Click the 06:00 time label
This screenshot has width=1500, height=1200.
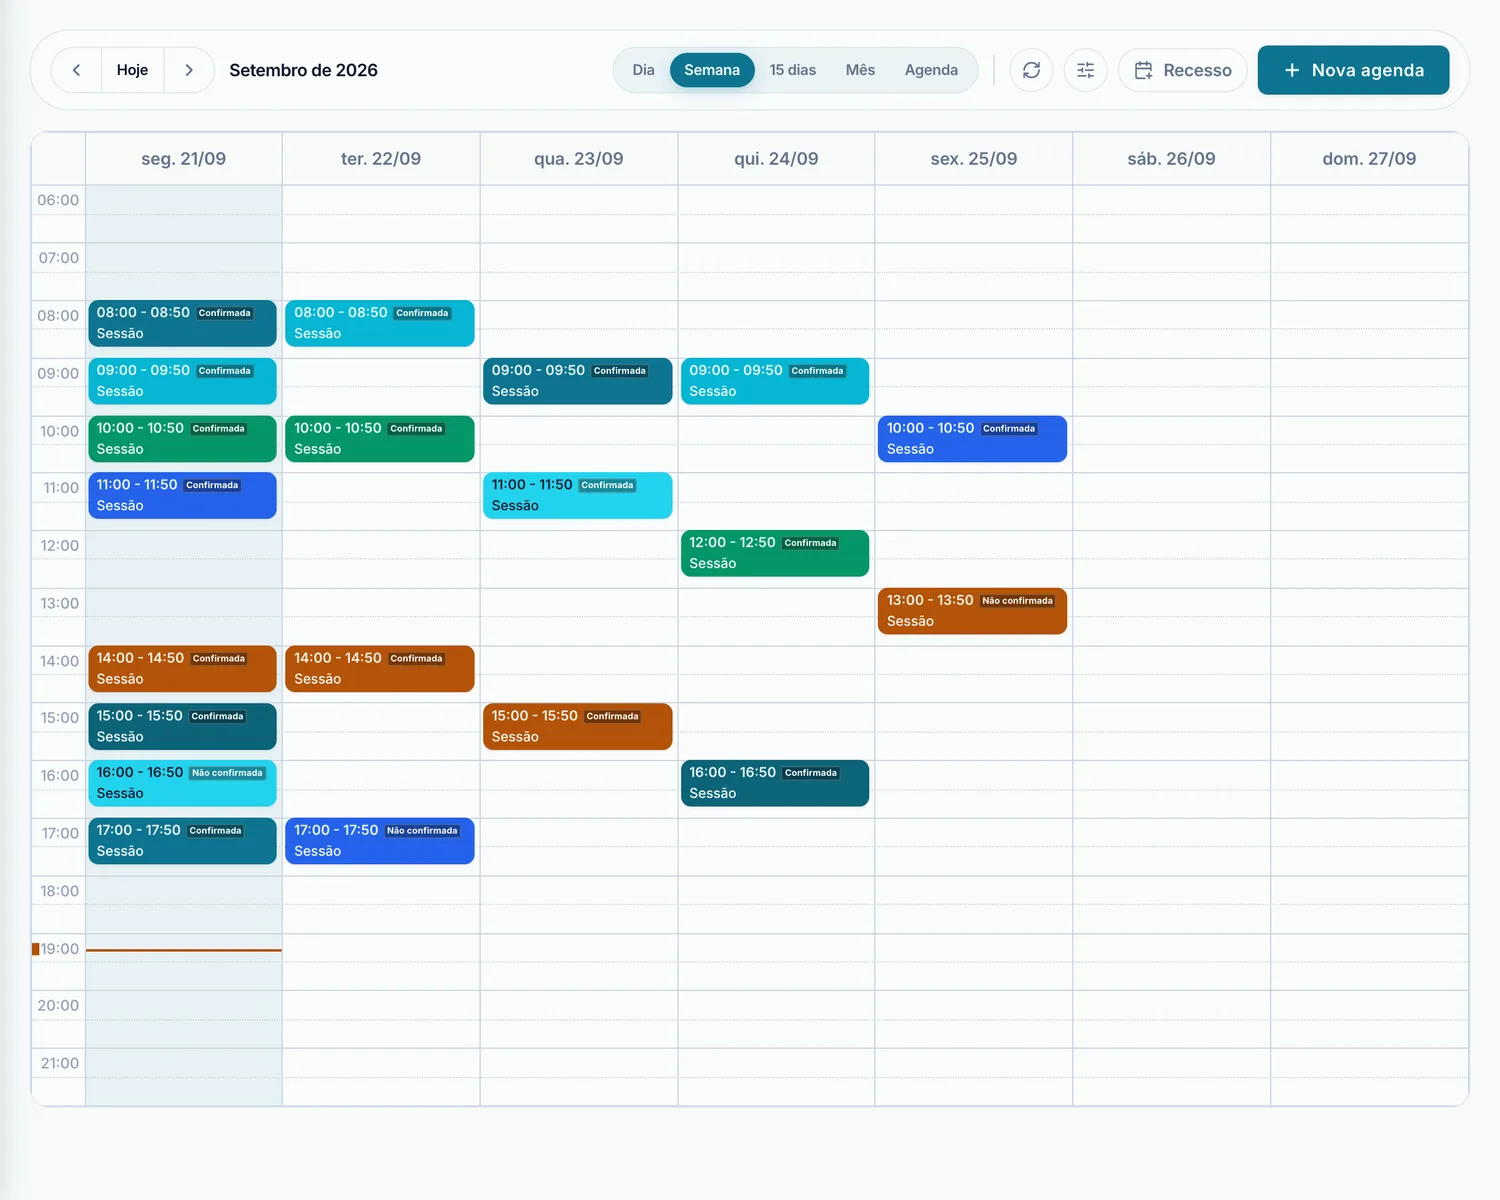pyautogui.click(x=58, y=200)
